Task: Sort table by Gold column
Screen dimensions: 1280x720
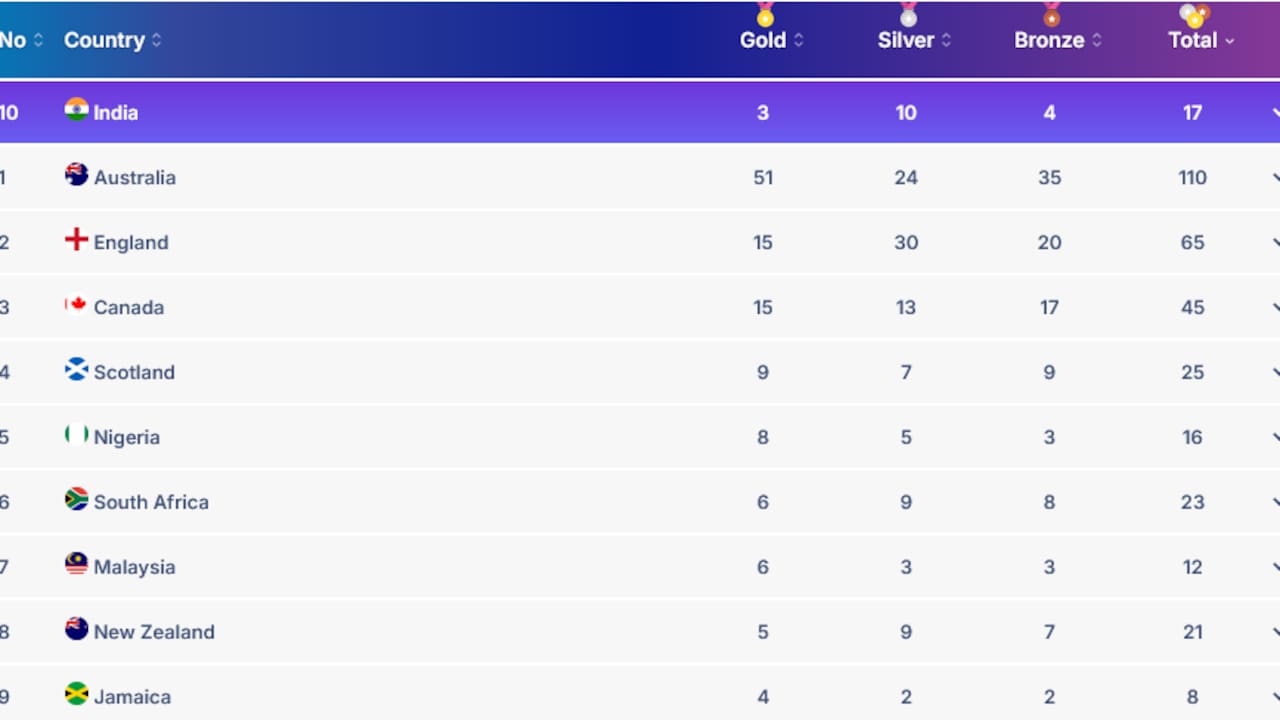Action: [771, 40]
